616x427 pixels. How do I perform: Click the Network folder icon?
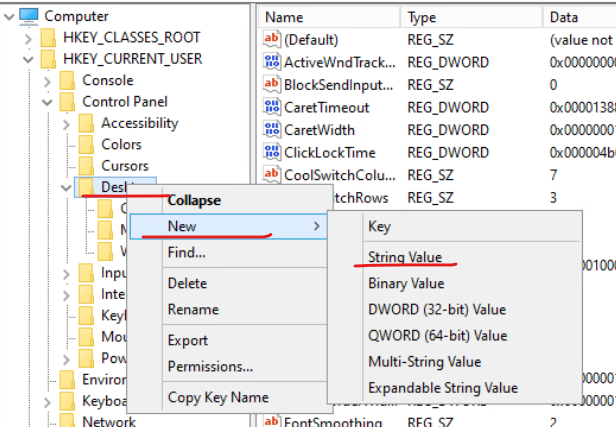click(x=67, y=421)
